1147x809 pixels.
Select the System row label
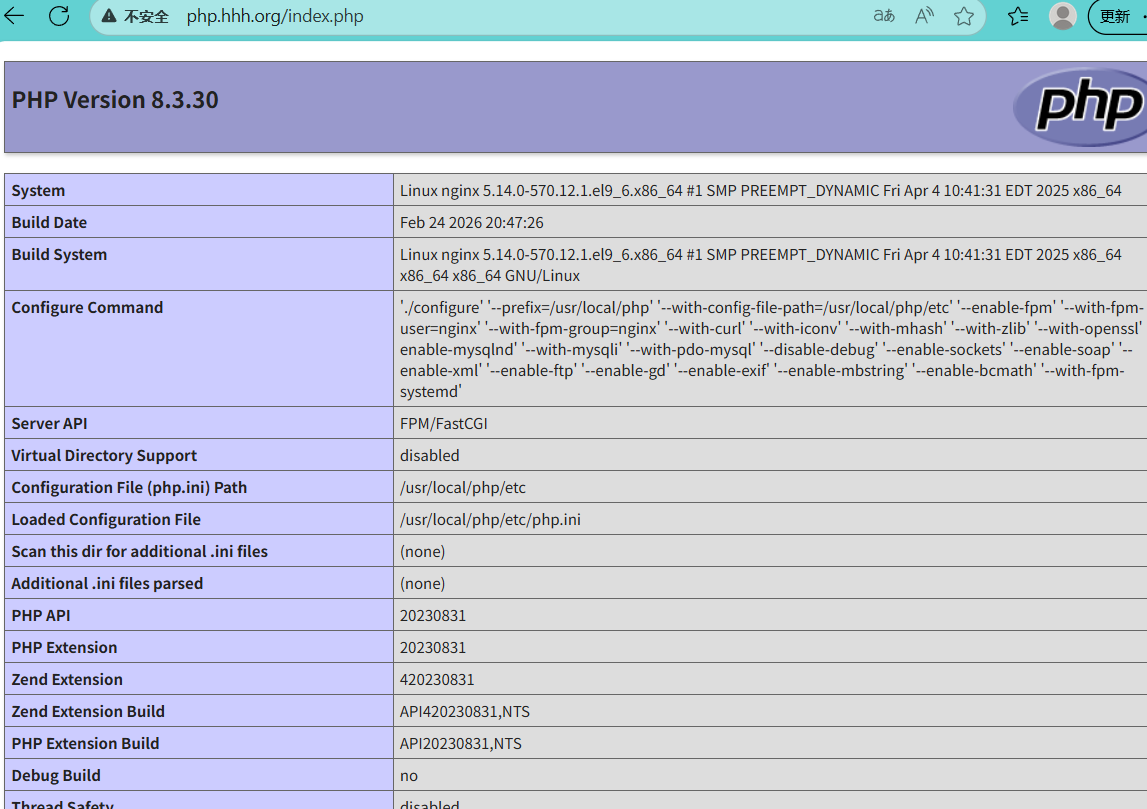[38, 191]
